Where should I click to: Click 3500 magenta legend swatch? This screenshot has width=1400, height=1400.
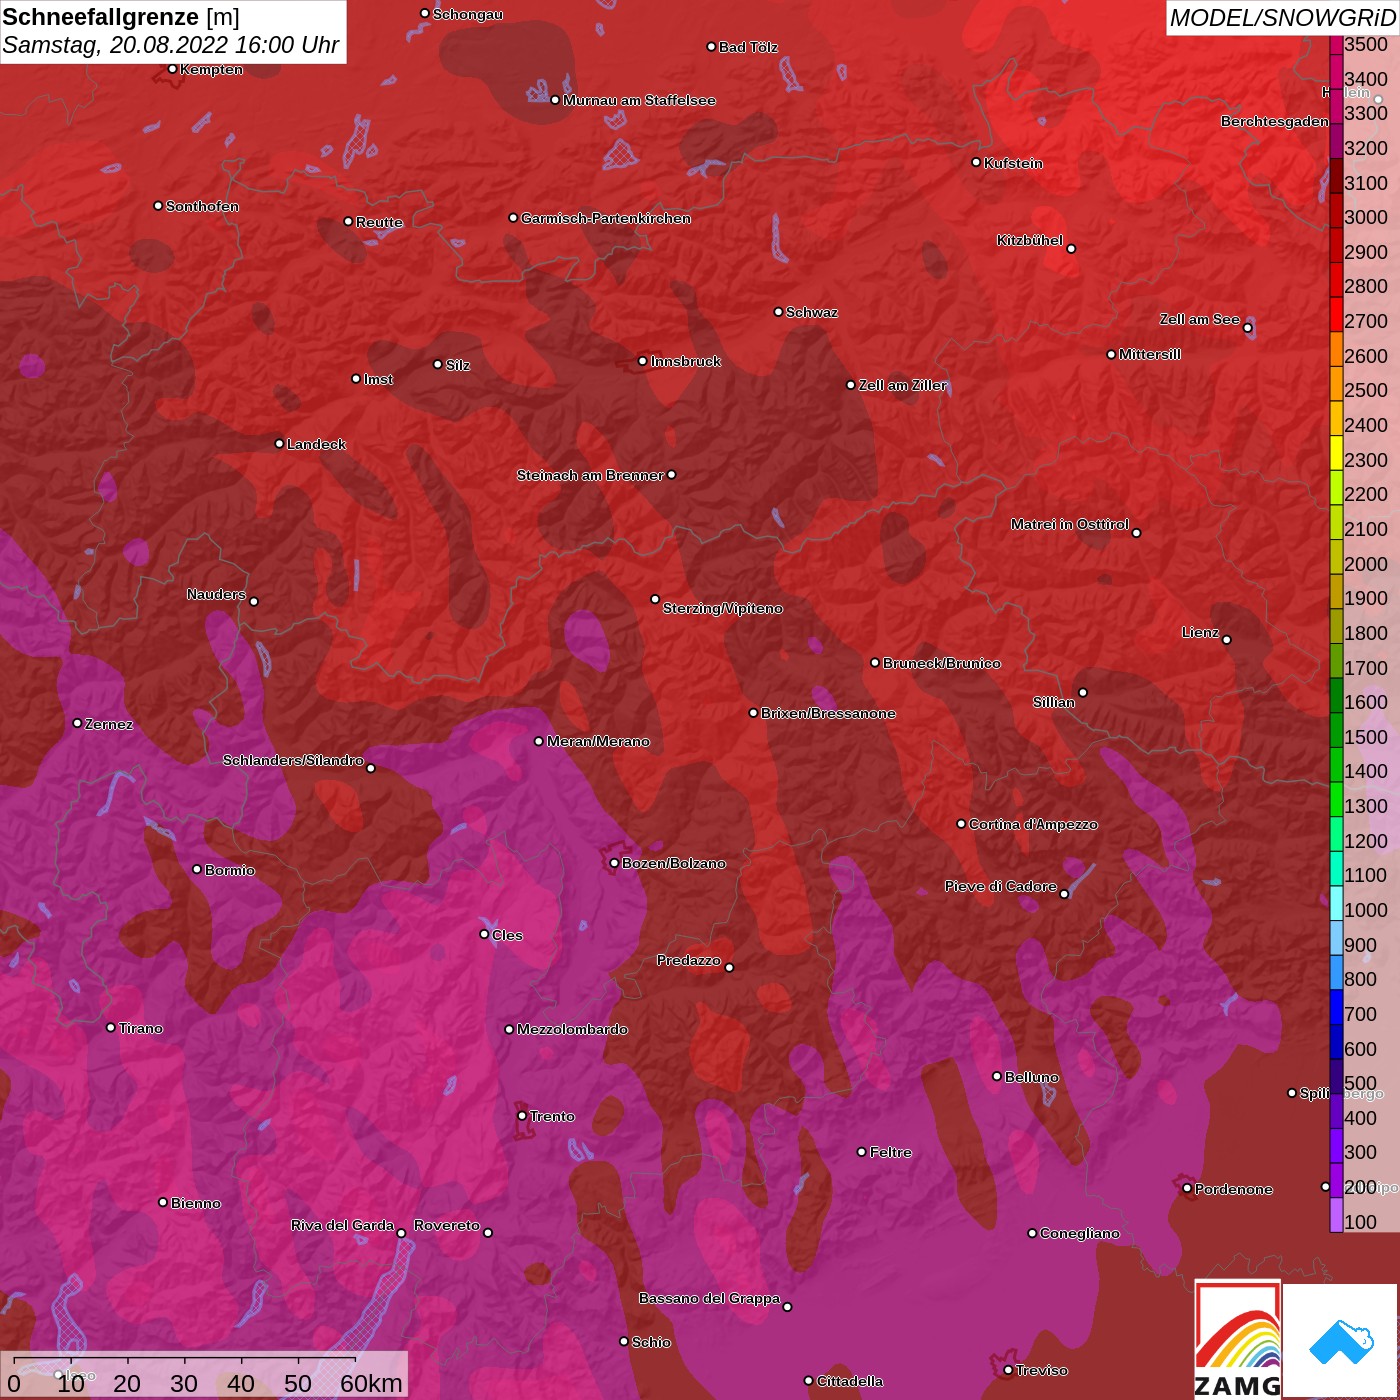1336,44
